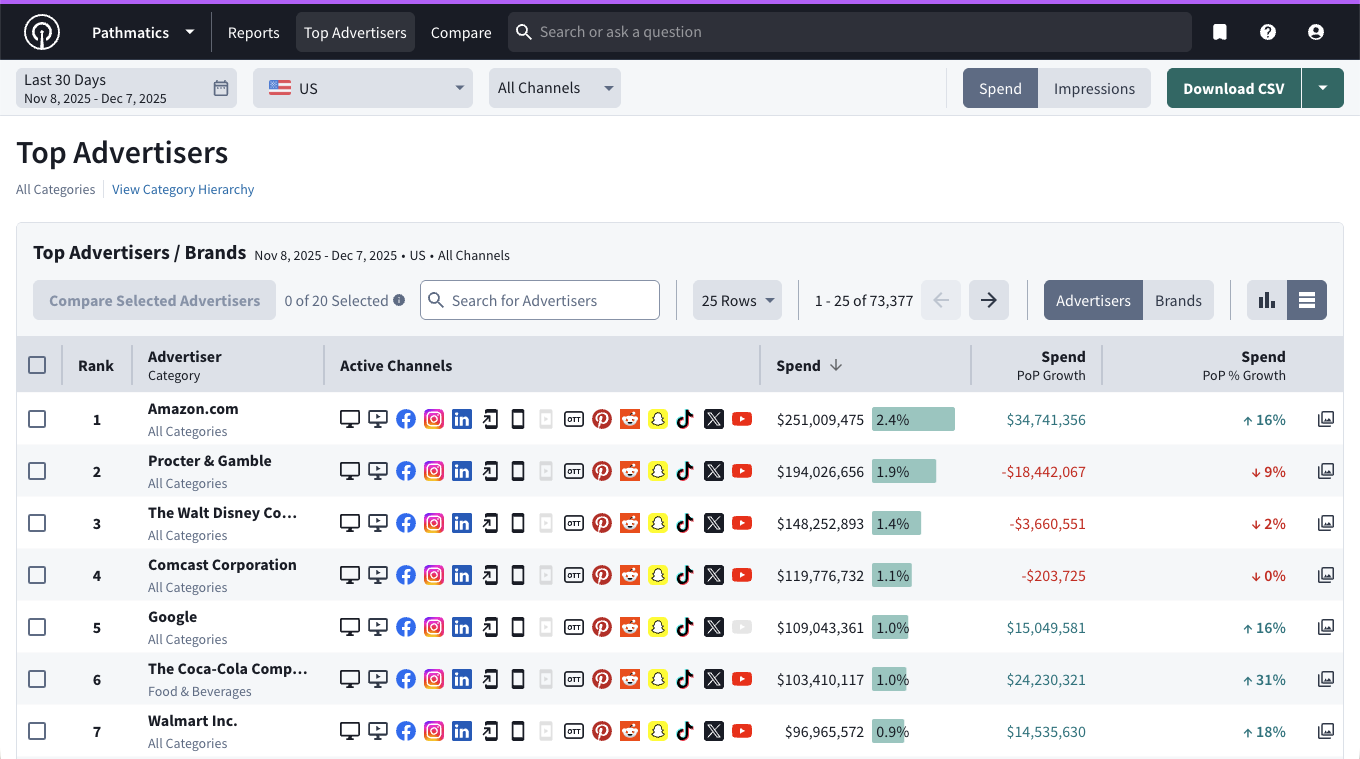Switch table to Brands view
Image resolution: width=1360 pixels, height=759 pixels.
click(x=1178, y=300)
